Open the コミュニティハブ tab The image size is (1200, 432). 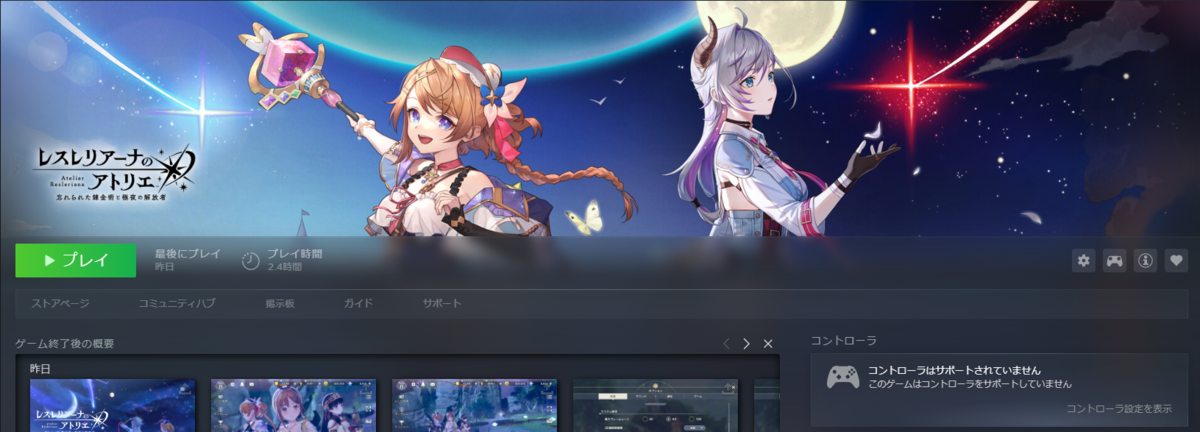(x=176, y=303)
